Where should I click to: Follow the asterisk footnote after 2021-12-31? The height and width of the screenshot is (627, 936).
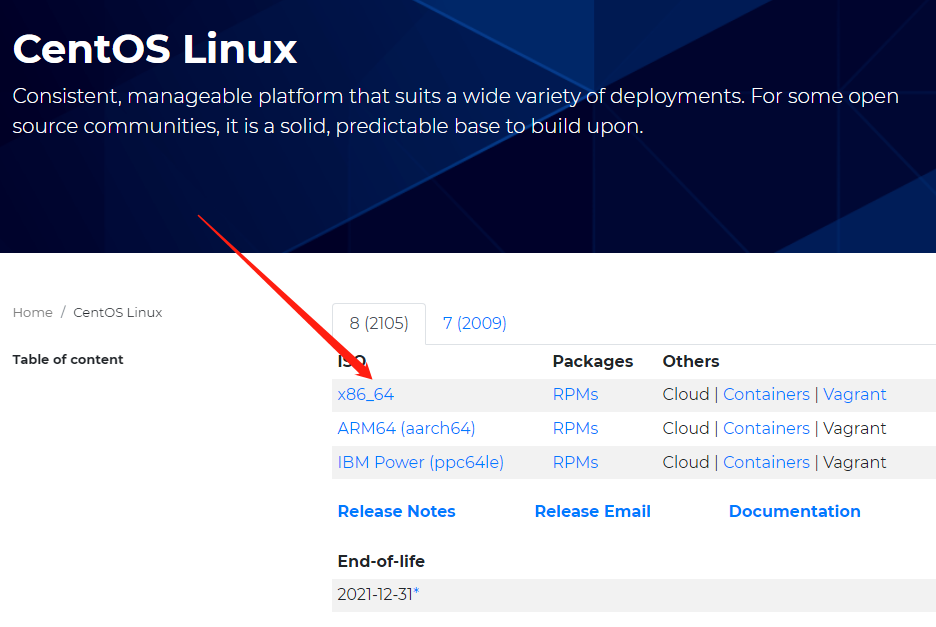click(x=417, y=592)
